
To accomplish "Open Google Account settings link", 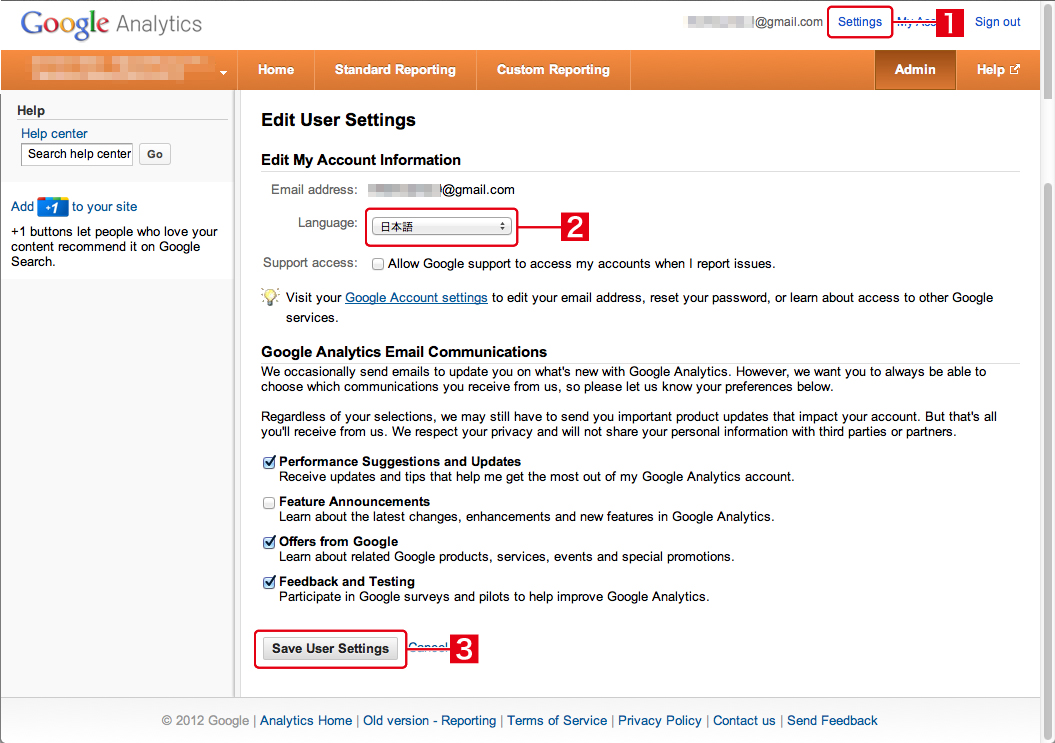I will click(x=416, y=297).
